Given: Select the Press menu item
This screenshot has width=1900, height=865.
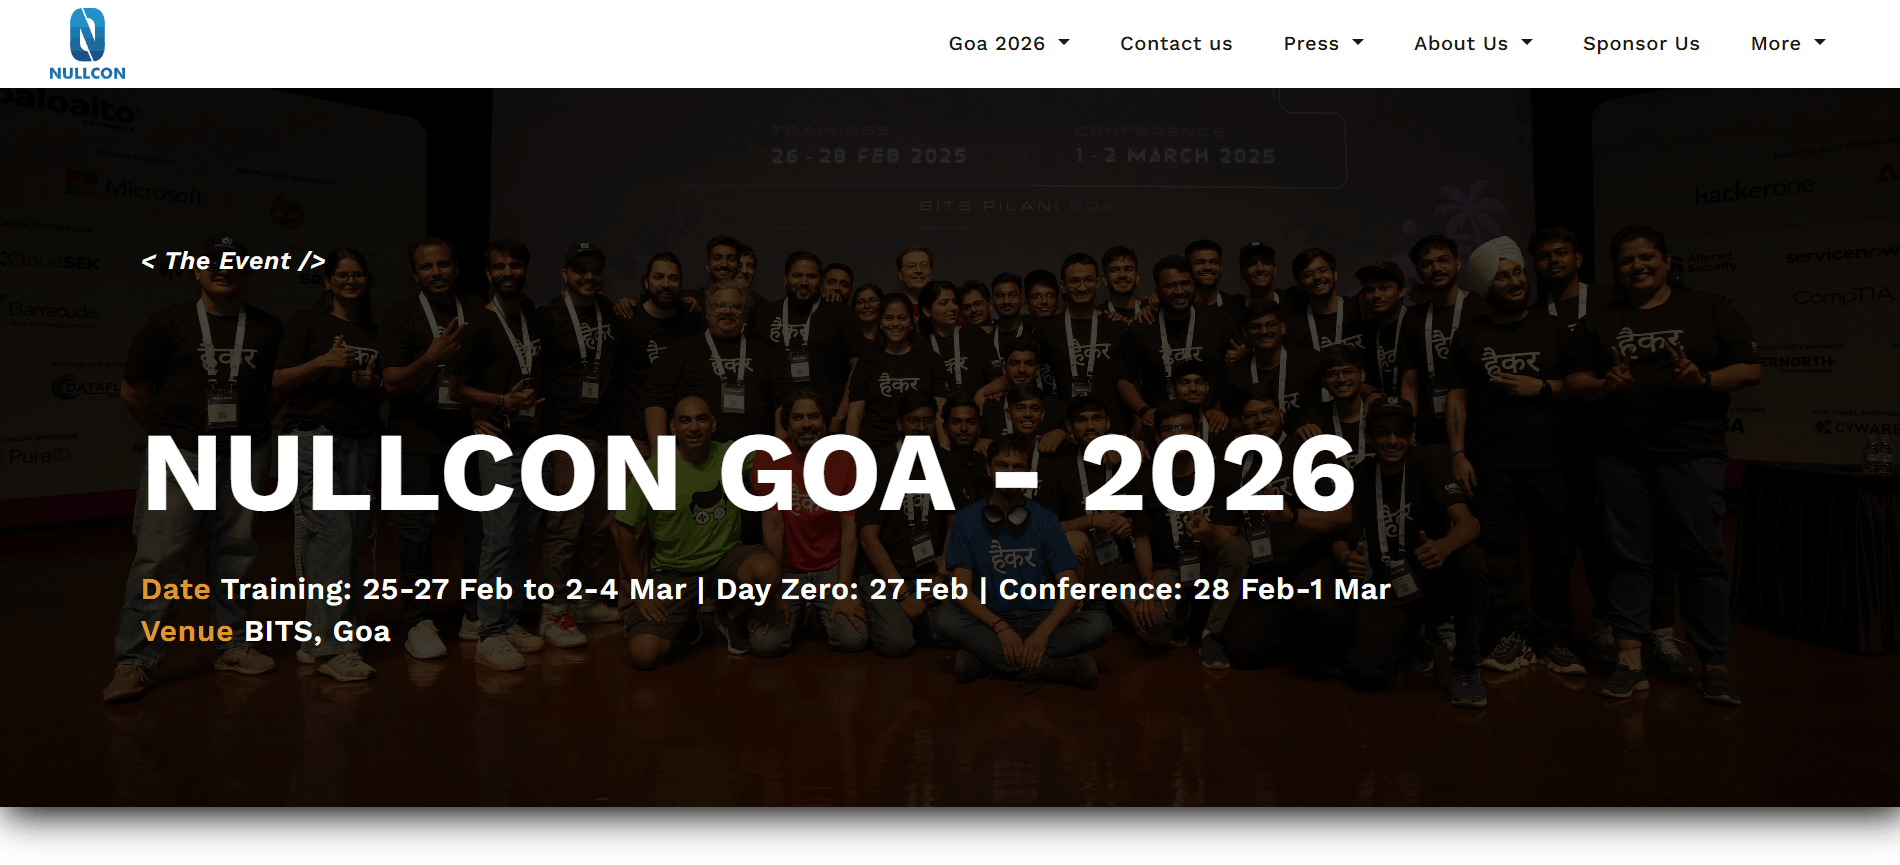Looking at the screenshot, I should [1310, 43].
